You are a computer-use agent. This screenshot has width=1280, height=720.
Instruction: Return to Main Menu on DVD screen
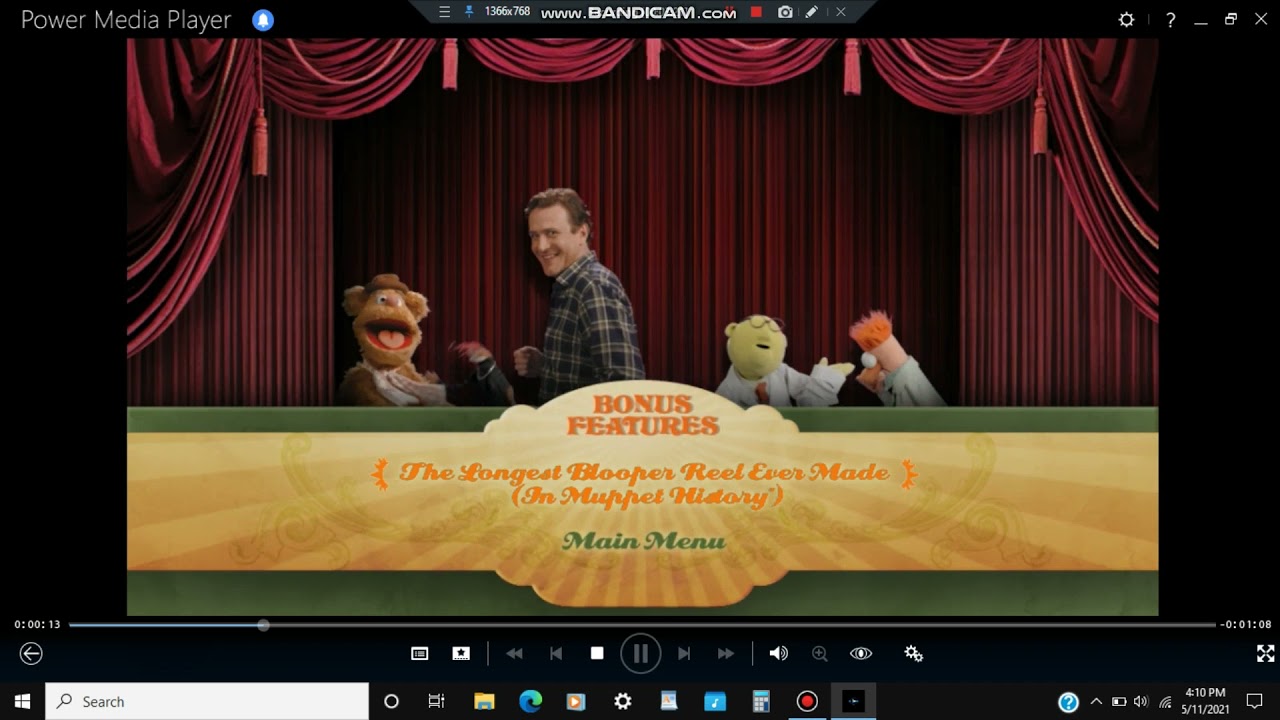coord(643,541)
